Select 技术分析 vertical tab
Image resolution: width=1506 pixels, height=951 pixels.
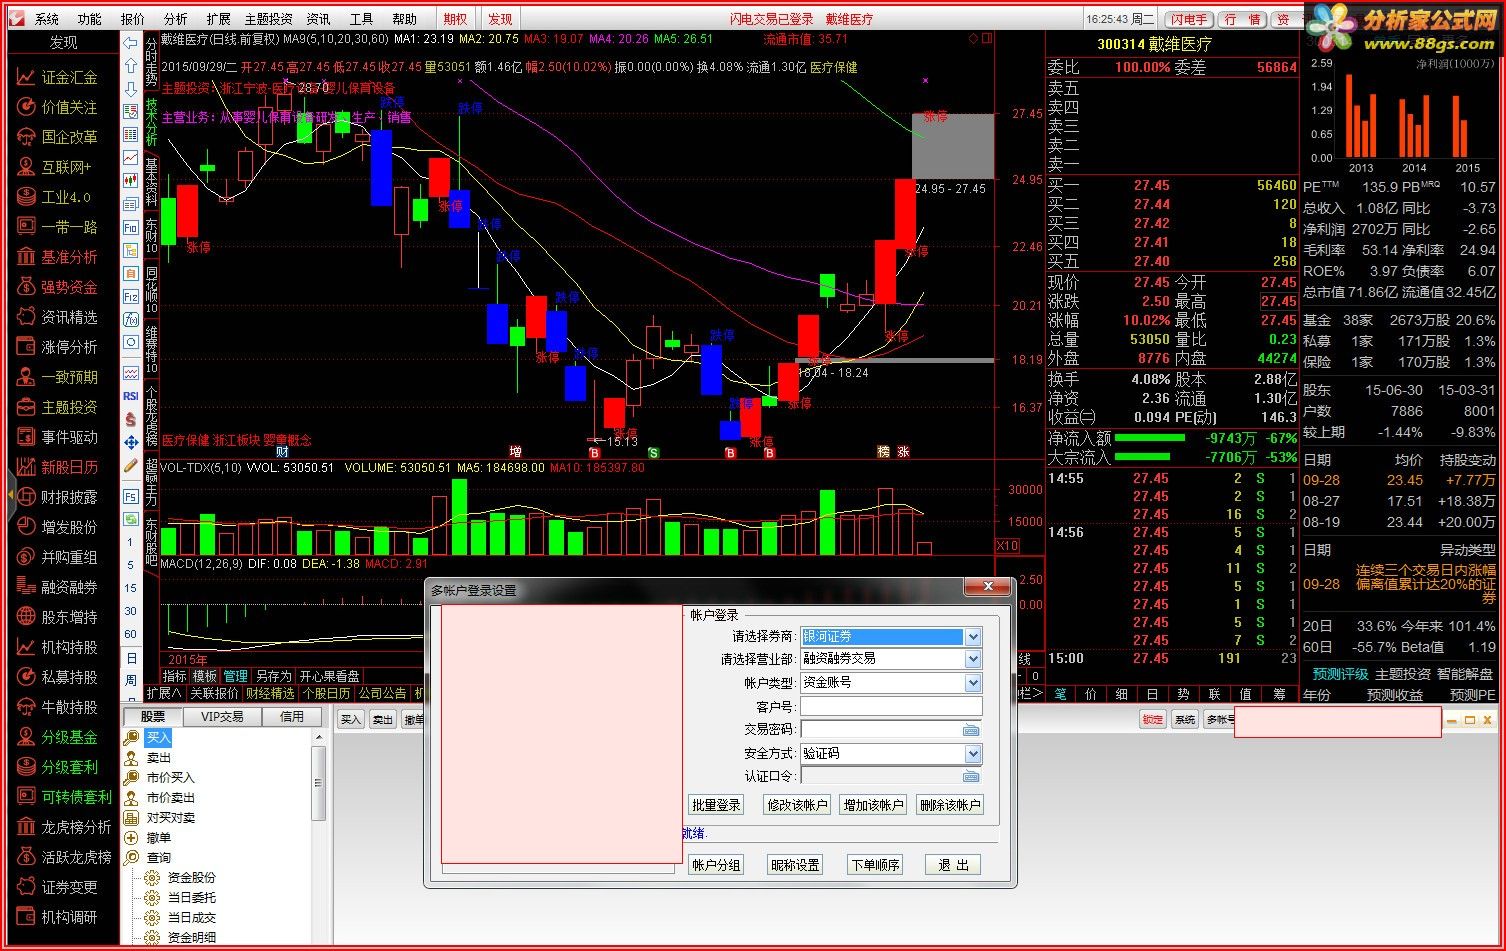coord(152,122)
